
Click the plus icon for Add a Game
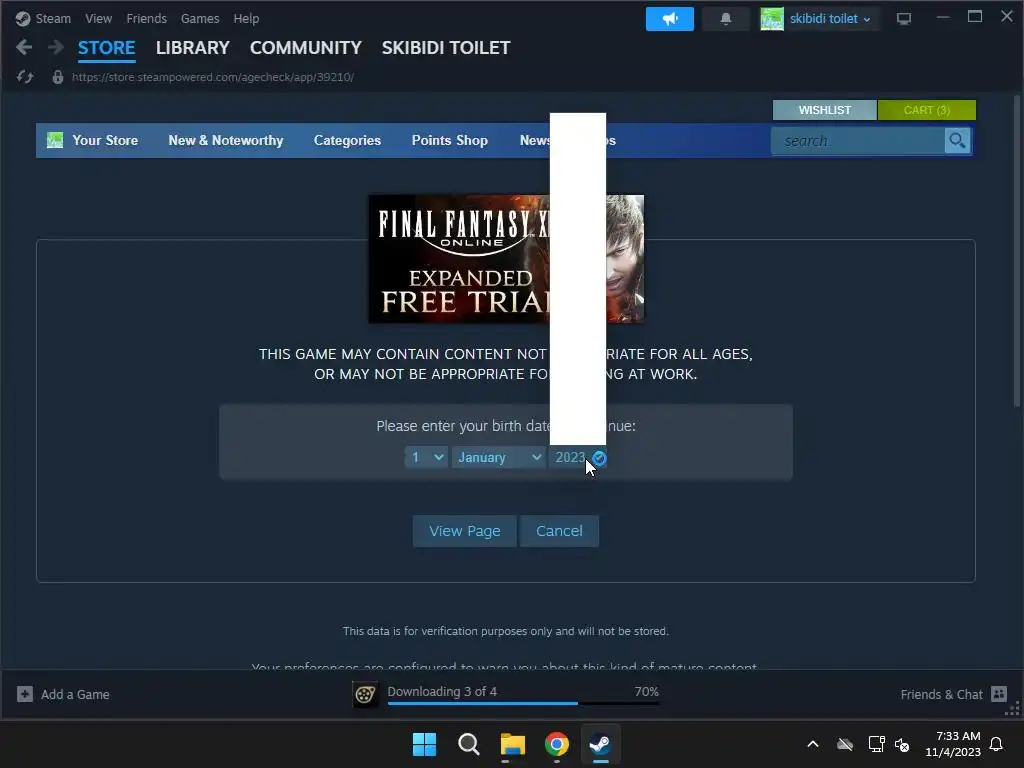(25, 694)
